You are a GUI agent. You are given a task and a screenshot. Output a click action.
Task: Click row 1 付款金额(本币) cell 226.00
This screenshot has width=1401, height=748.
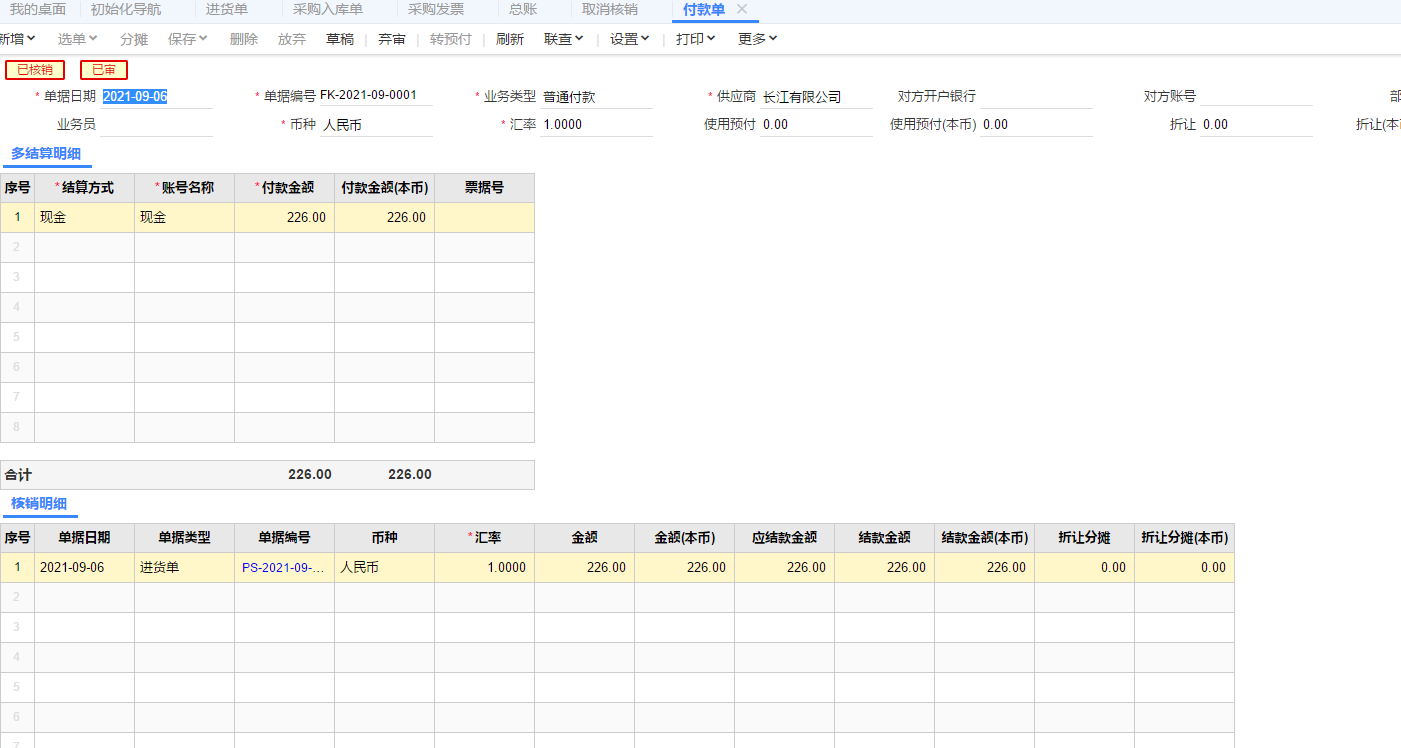coord(384,218)
